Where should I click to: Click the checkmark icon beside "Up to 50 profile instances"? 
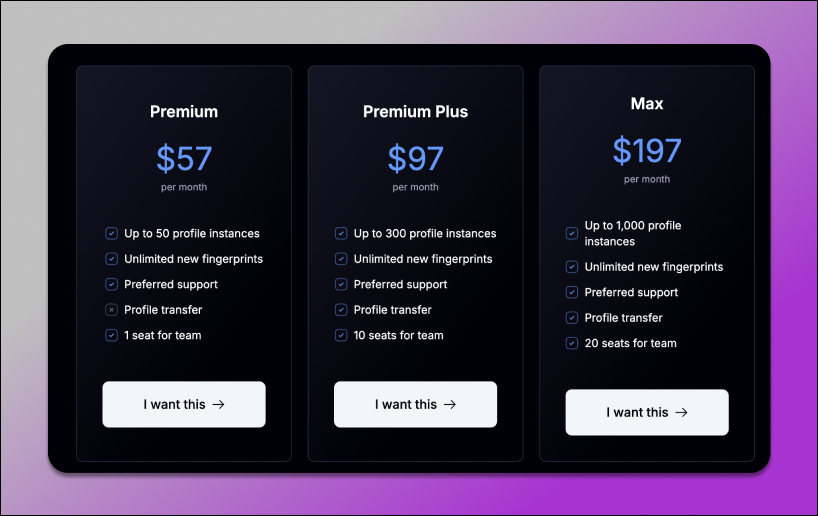(111, 233)
